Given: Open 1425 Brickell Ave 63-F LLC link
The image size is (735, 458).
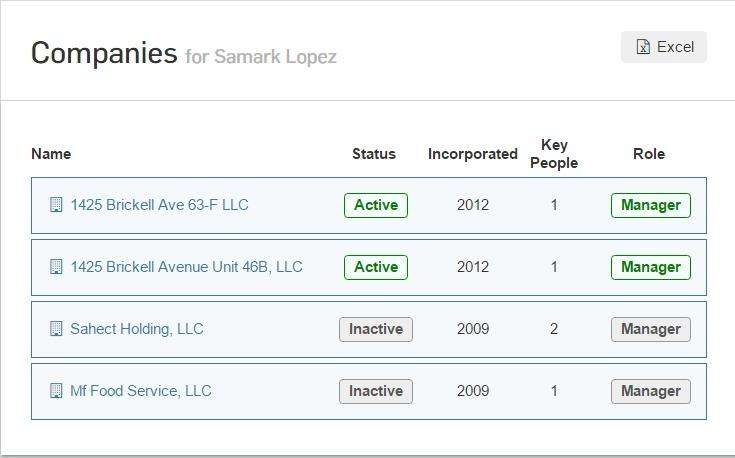Looking at the screenshot, I should pyautogui.click(x=159, y=205).
